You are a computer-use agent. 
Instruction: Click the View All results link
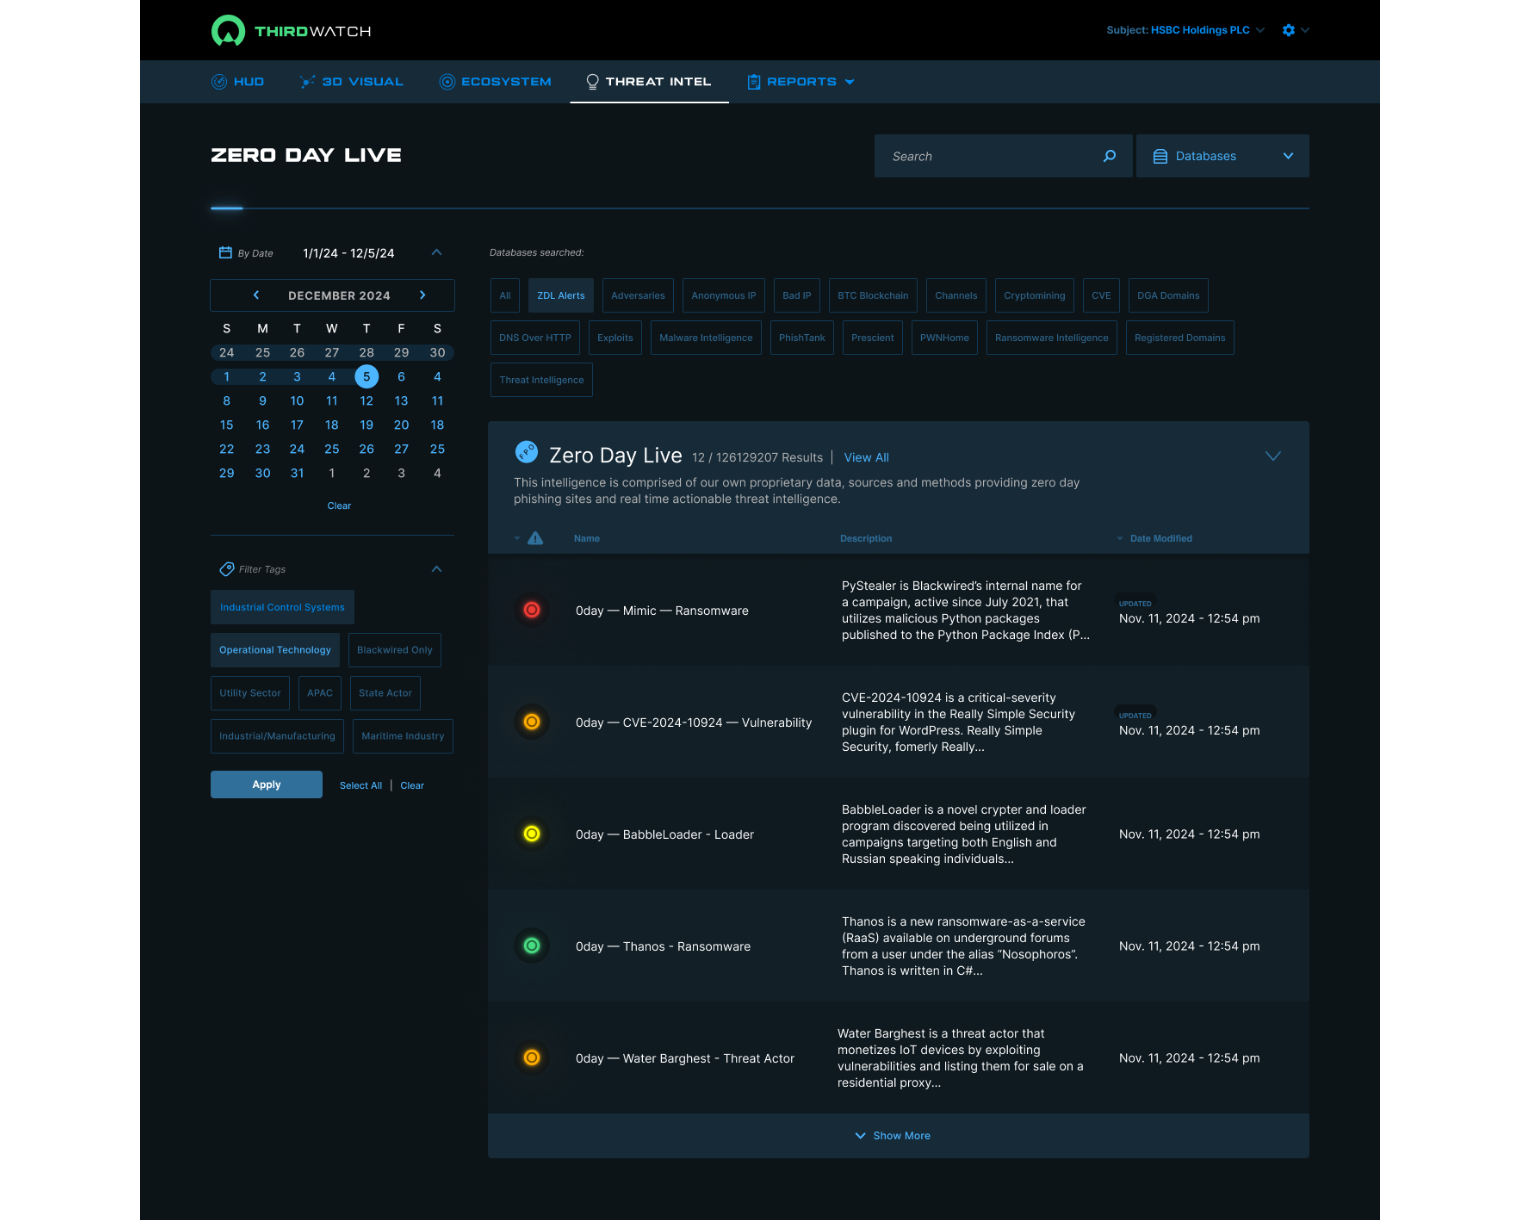[x=866, y=458]
